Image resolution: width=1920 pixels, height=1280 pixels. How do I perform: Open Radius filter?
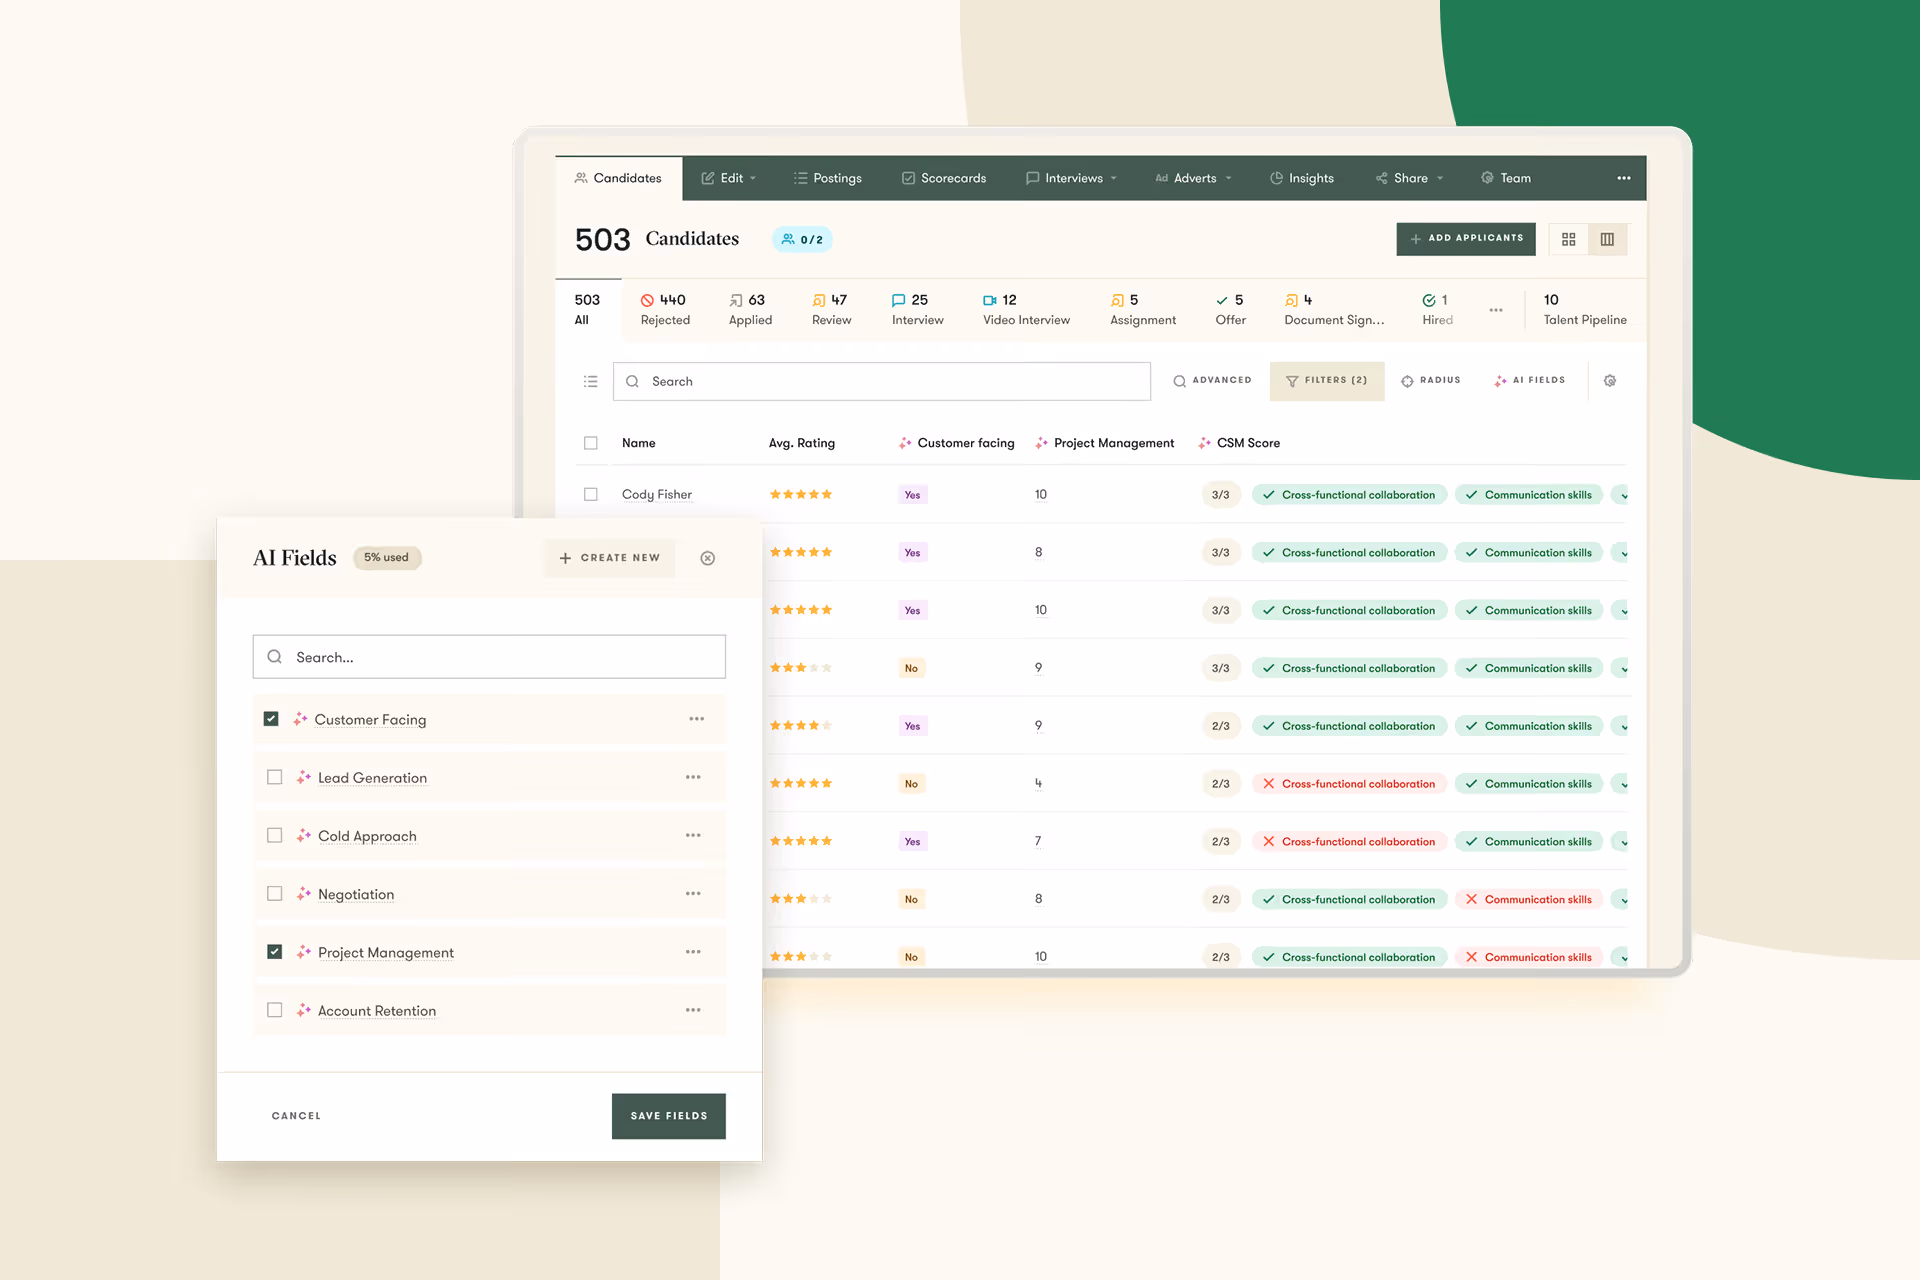[x=1431, y=381]
